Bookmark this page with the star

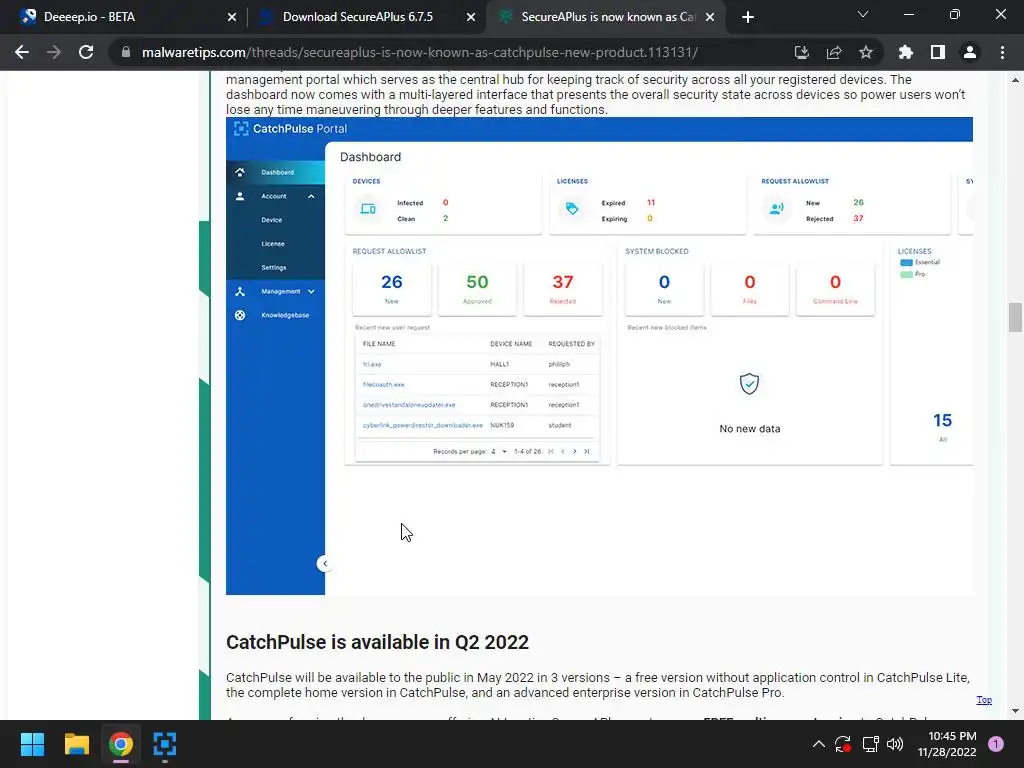pos(866,52)
